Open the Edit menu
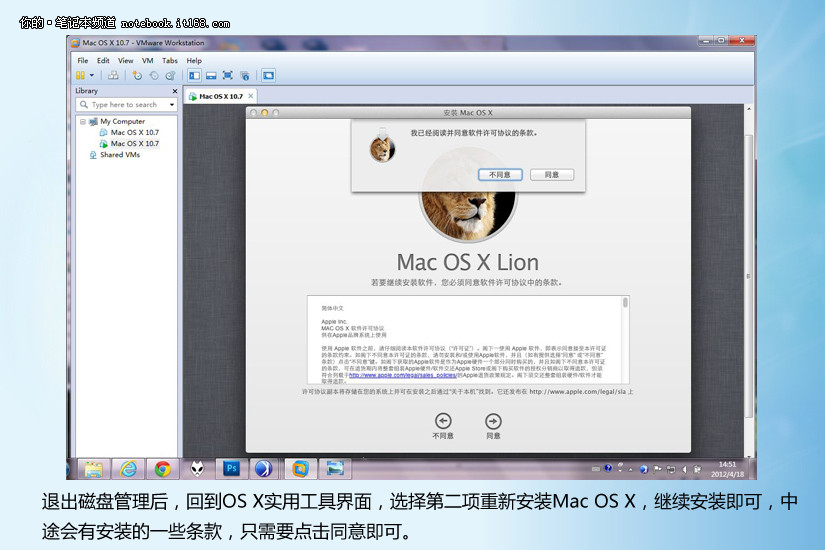 point(103,61)
